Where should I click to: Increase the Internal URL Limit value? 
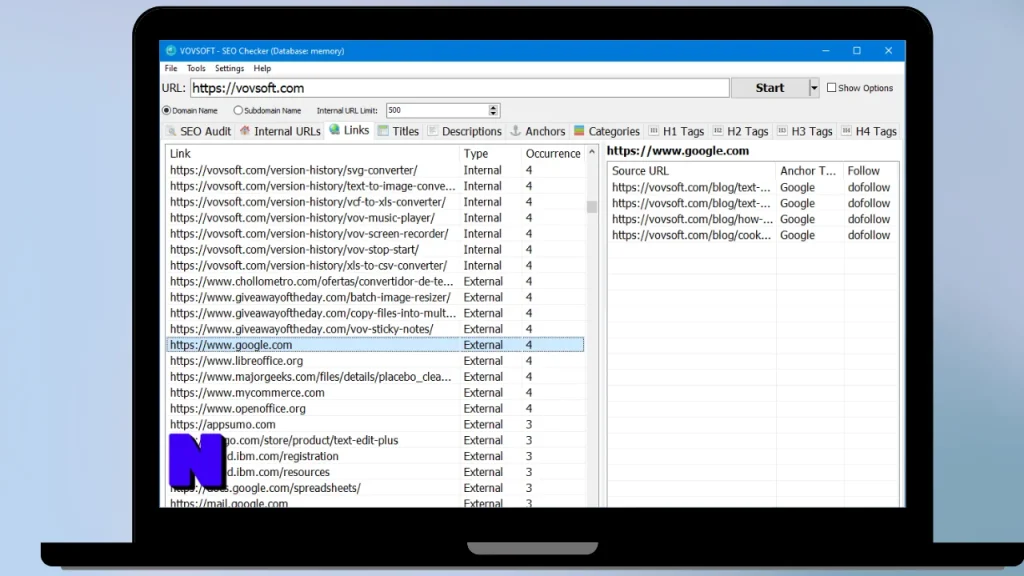(x=493, y=107)
